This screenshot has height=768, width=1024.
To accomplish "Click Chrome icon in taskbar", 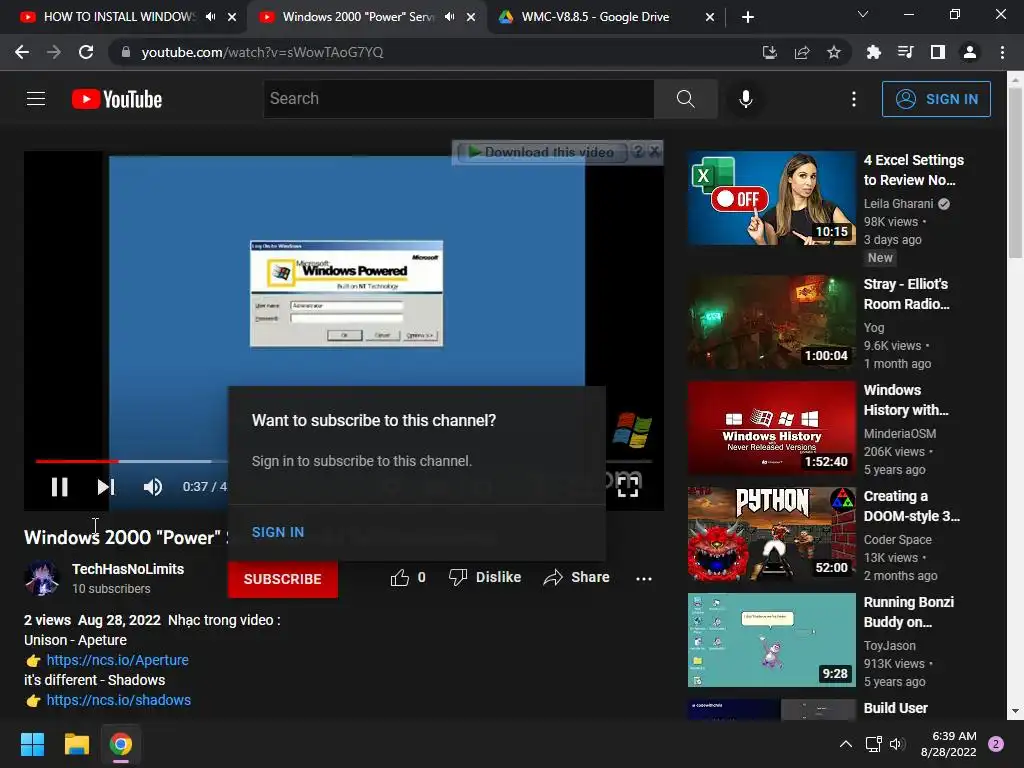I will [121, 744].
